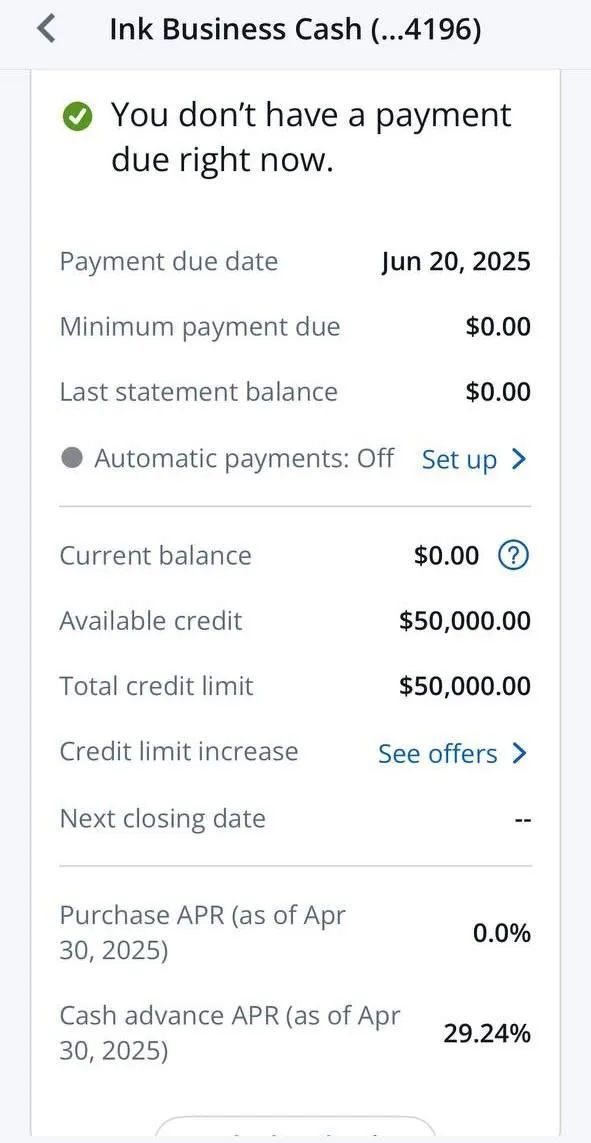Viewport: 591px width, 1143px height.
Task: Tap chevron next to Set up
Action: click(518, 459)
